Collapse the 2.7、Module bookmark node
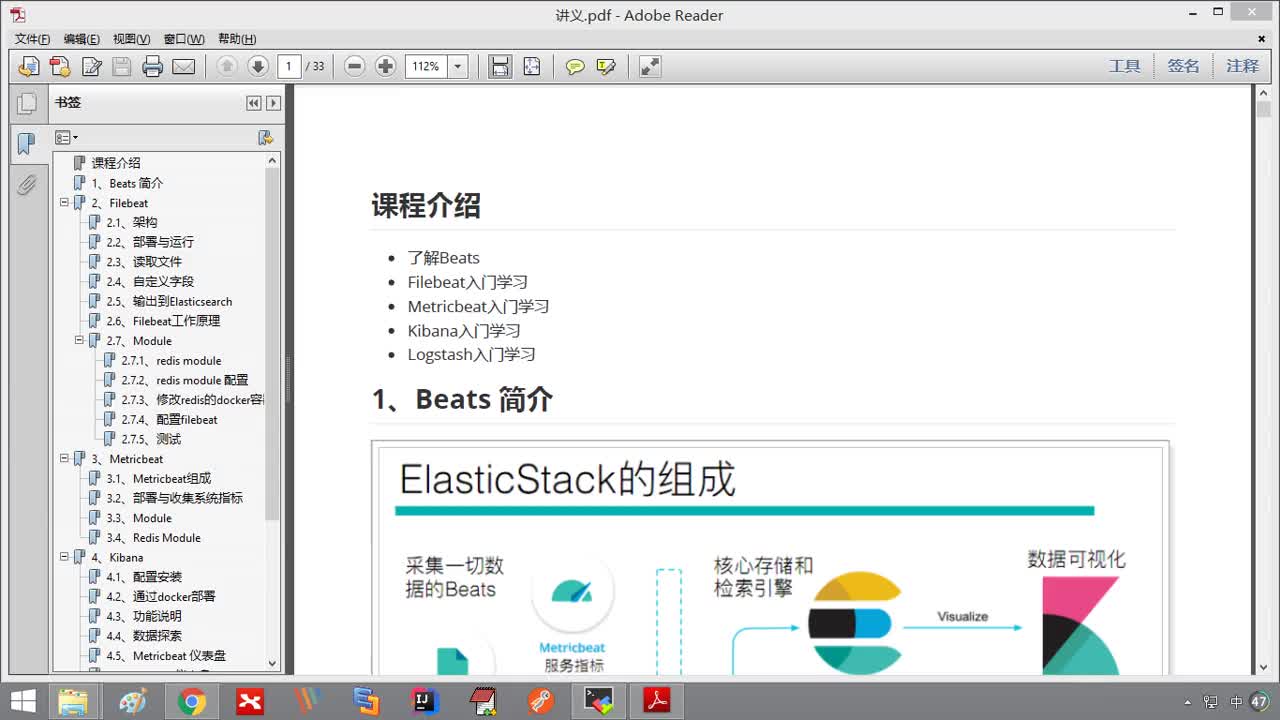 tap(79, 341)
